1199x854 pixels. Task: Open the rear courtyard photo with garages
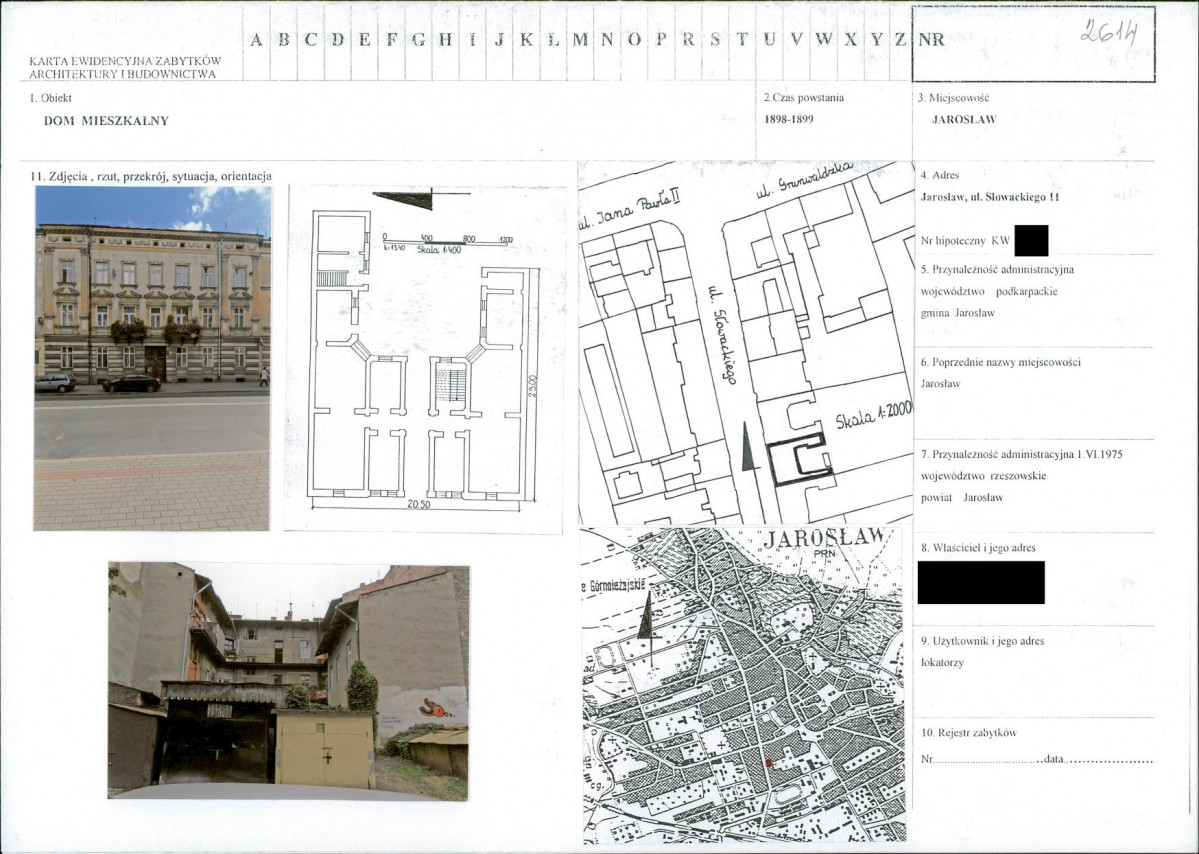[x=288, y=681]
